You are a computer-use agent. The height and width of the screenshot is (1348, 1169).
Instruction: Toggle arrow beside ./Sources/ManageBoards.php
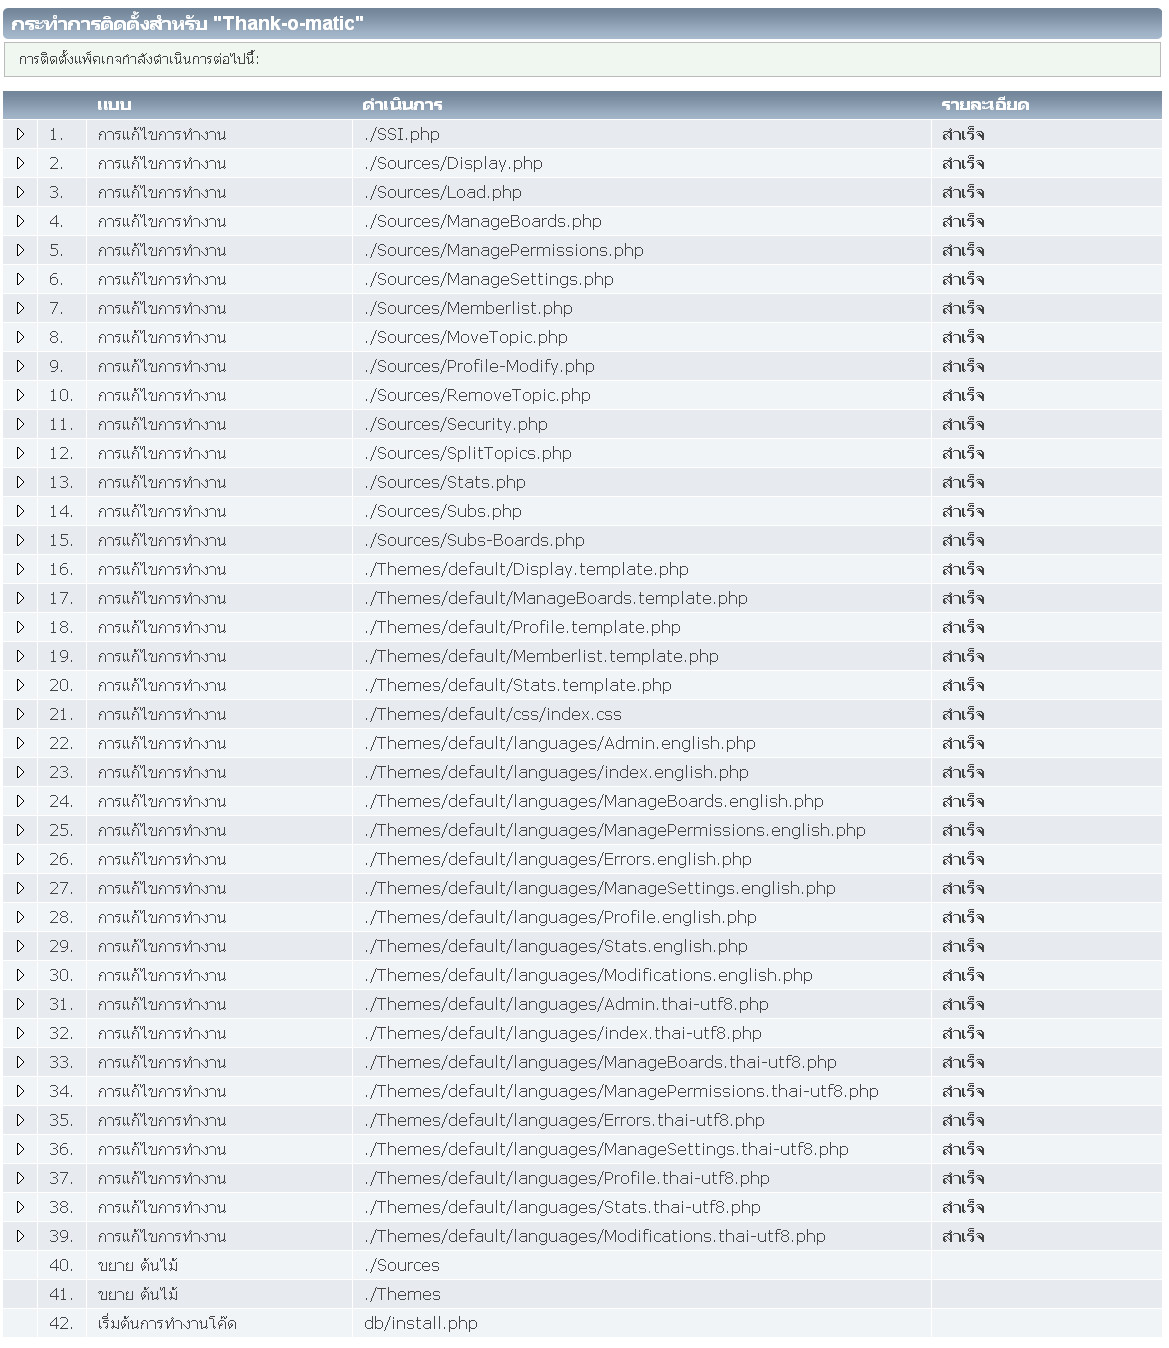point(20,221)
